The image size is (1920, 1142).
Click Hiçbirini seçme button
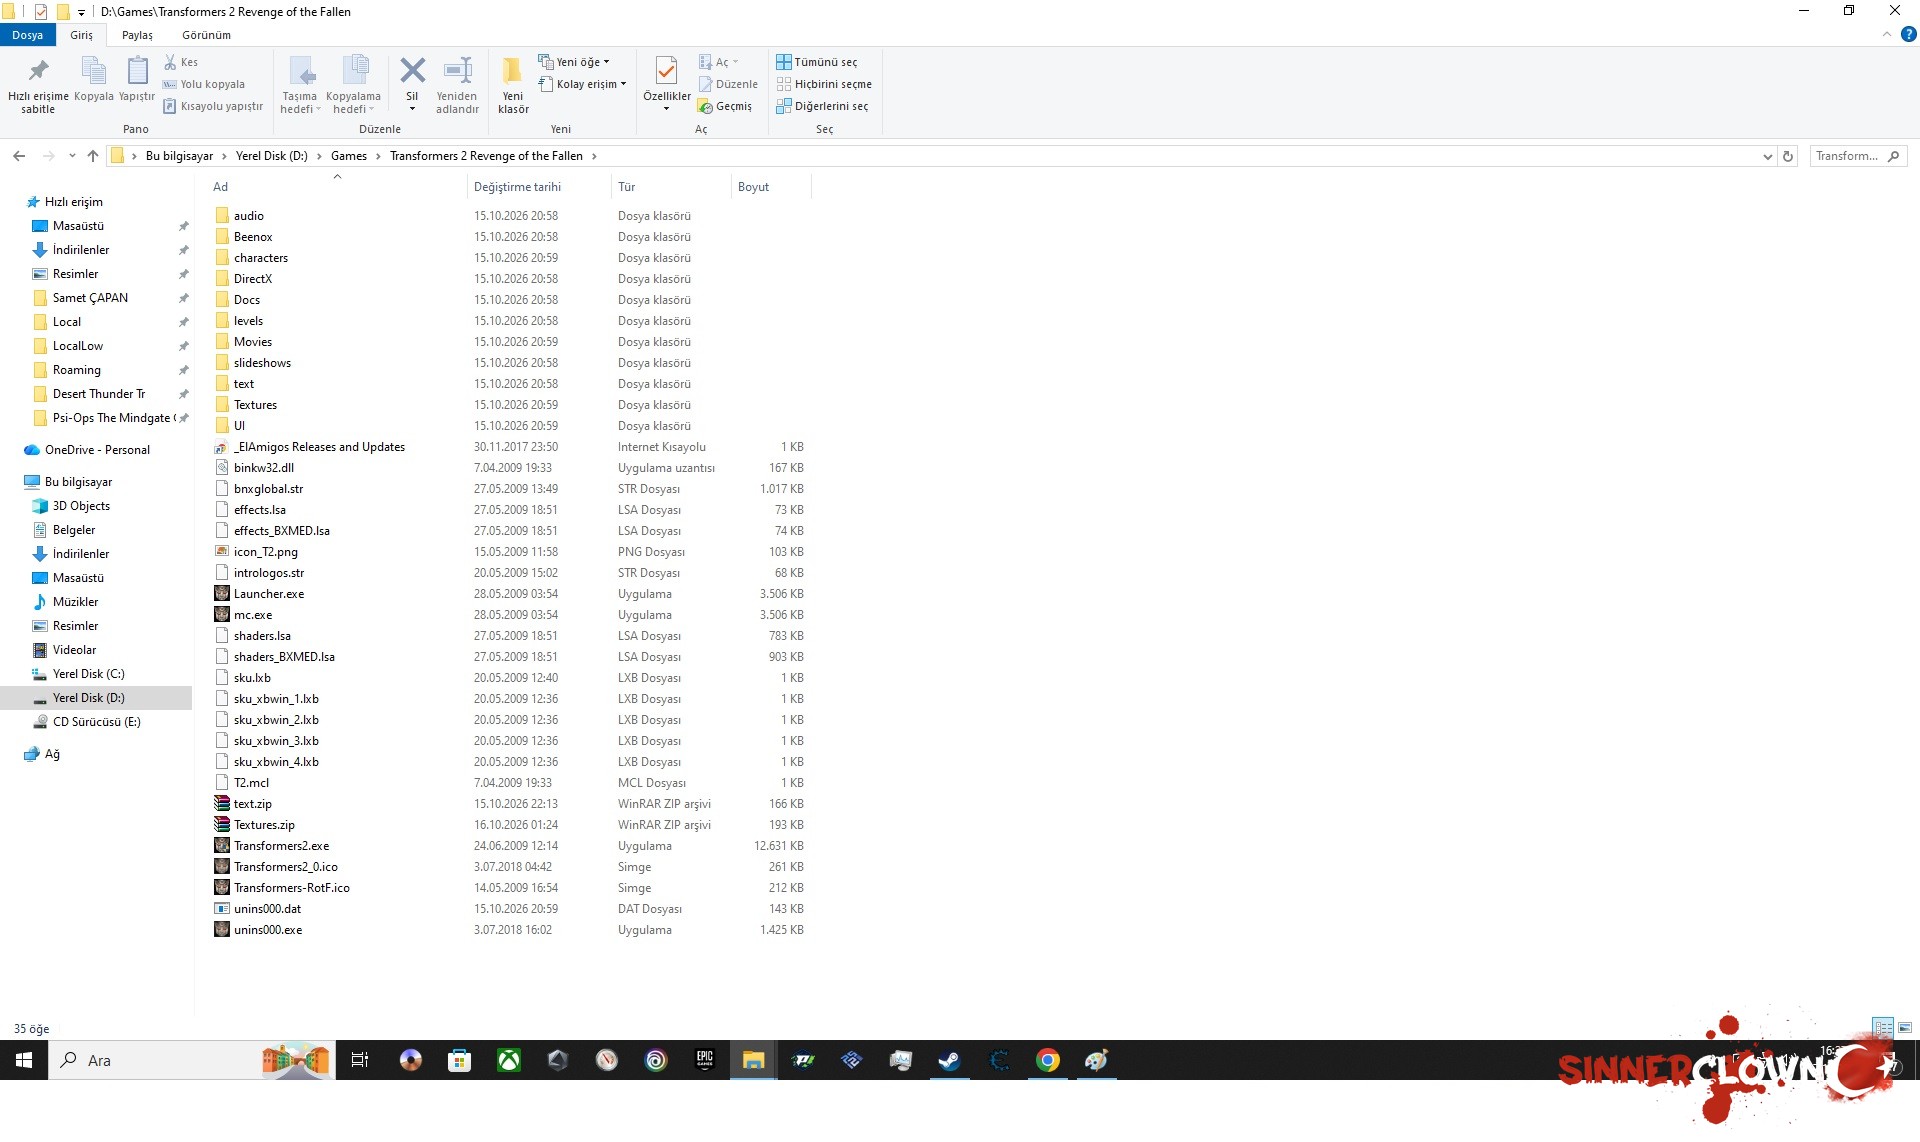[824, 84]
